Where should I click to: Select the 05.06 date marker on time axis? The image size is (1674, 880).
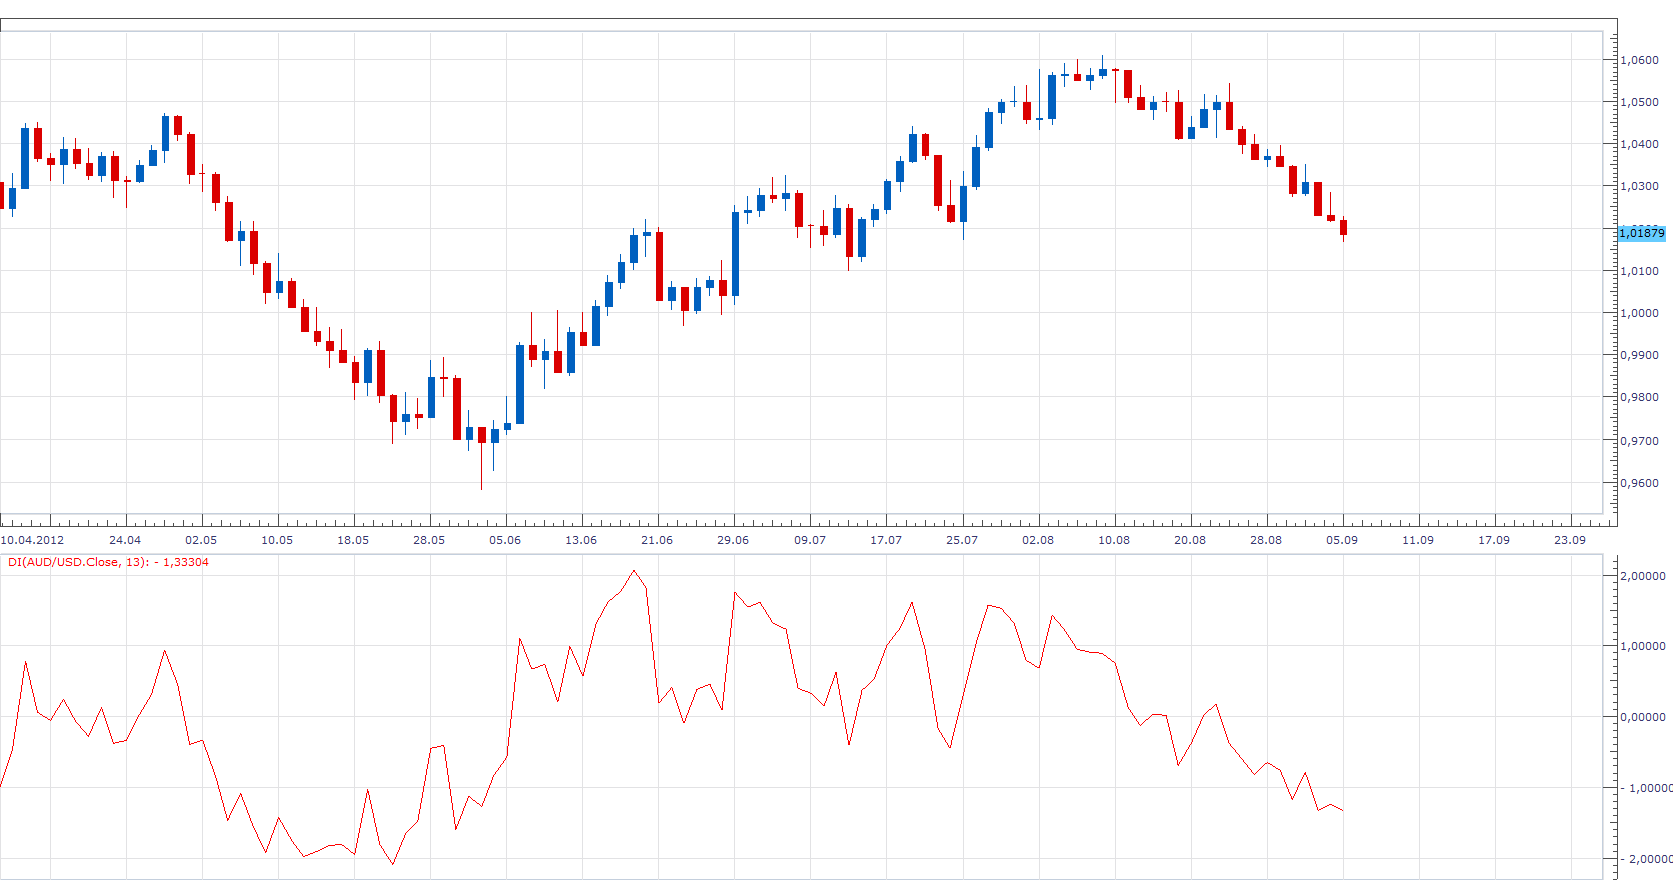point(505,540)
